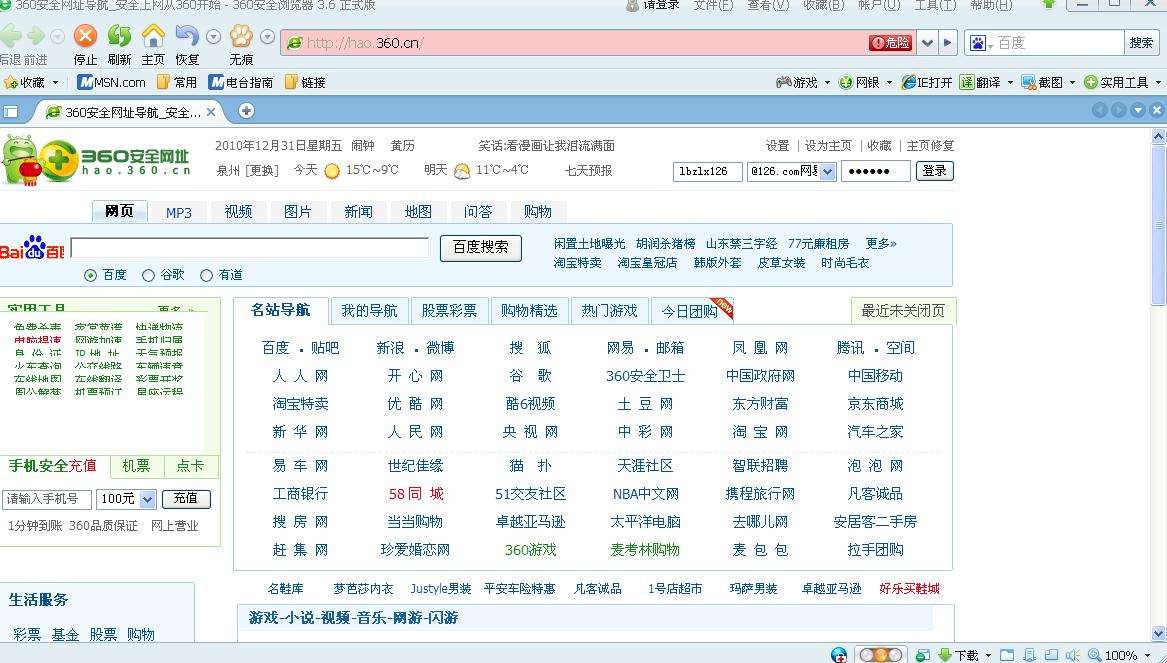This screenshot has width=1167, height=663.
Task: Open the 100元 recharge amount dropdown
Action: tap(147, 499)
